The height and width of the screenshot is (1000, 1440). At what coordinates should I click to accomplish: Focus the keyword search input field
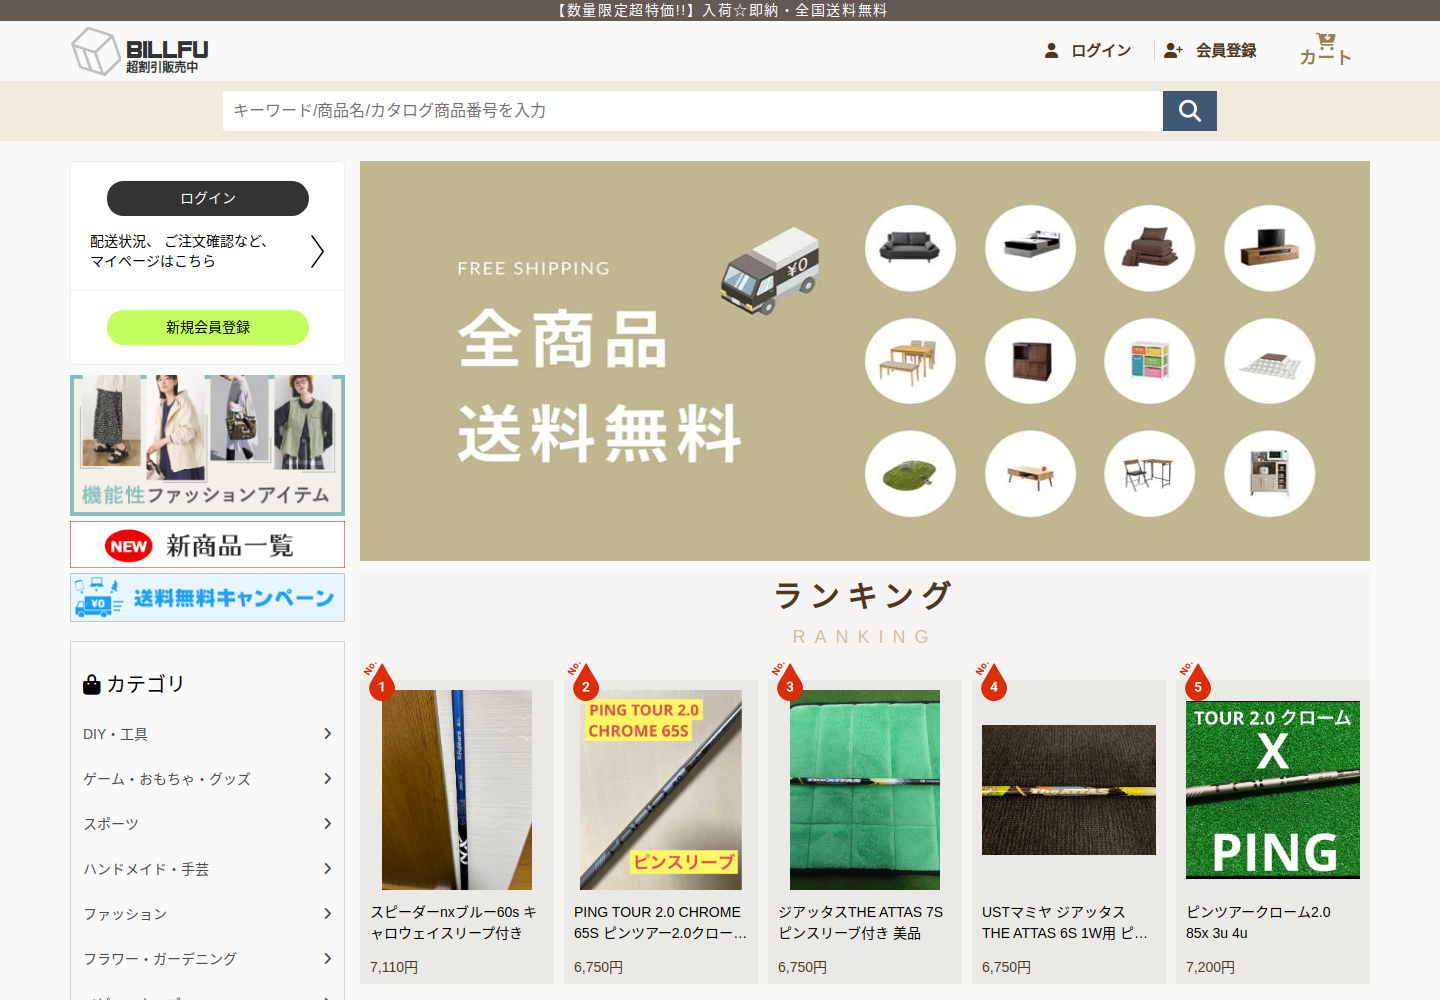tap(693, 111)
